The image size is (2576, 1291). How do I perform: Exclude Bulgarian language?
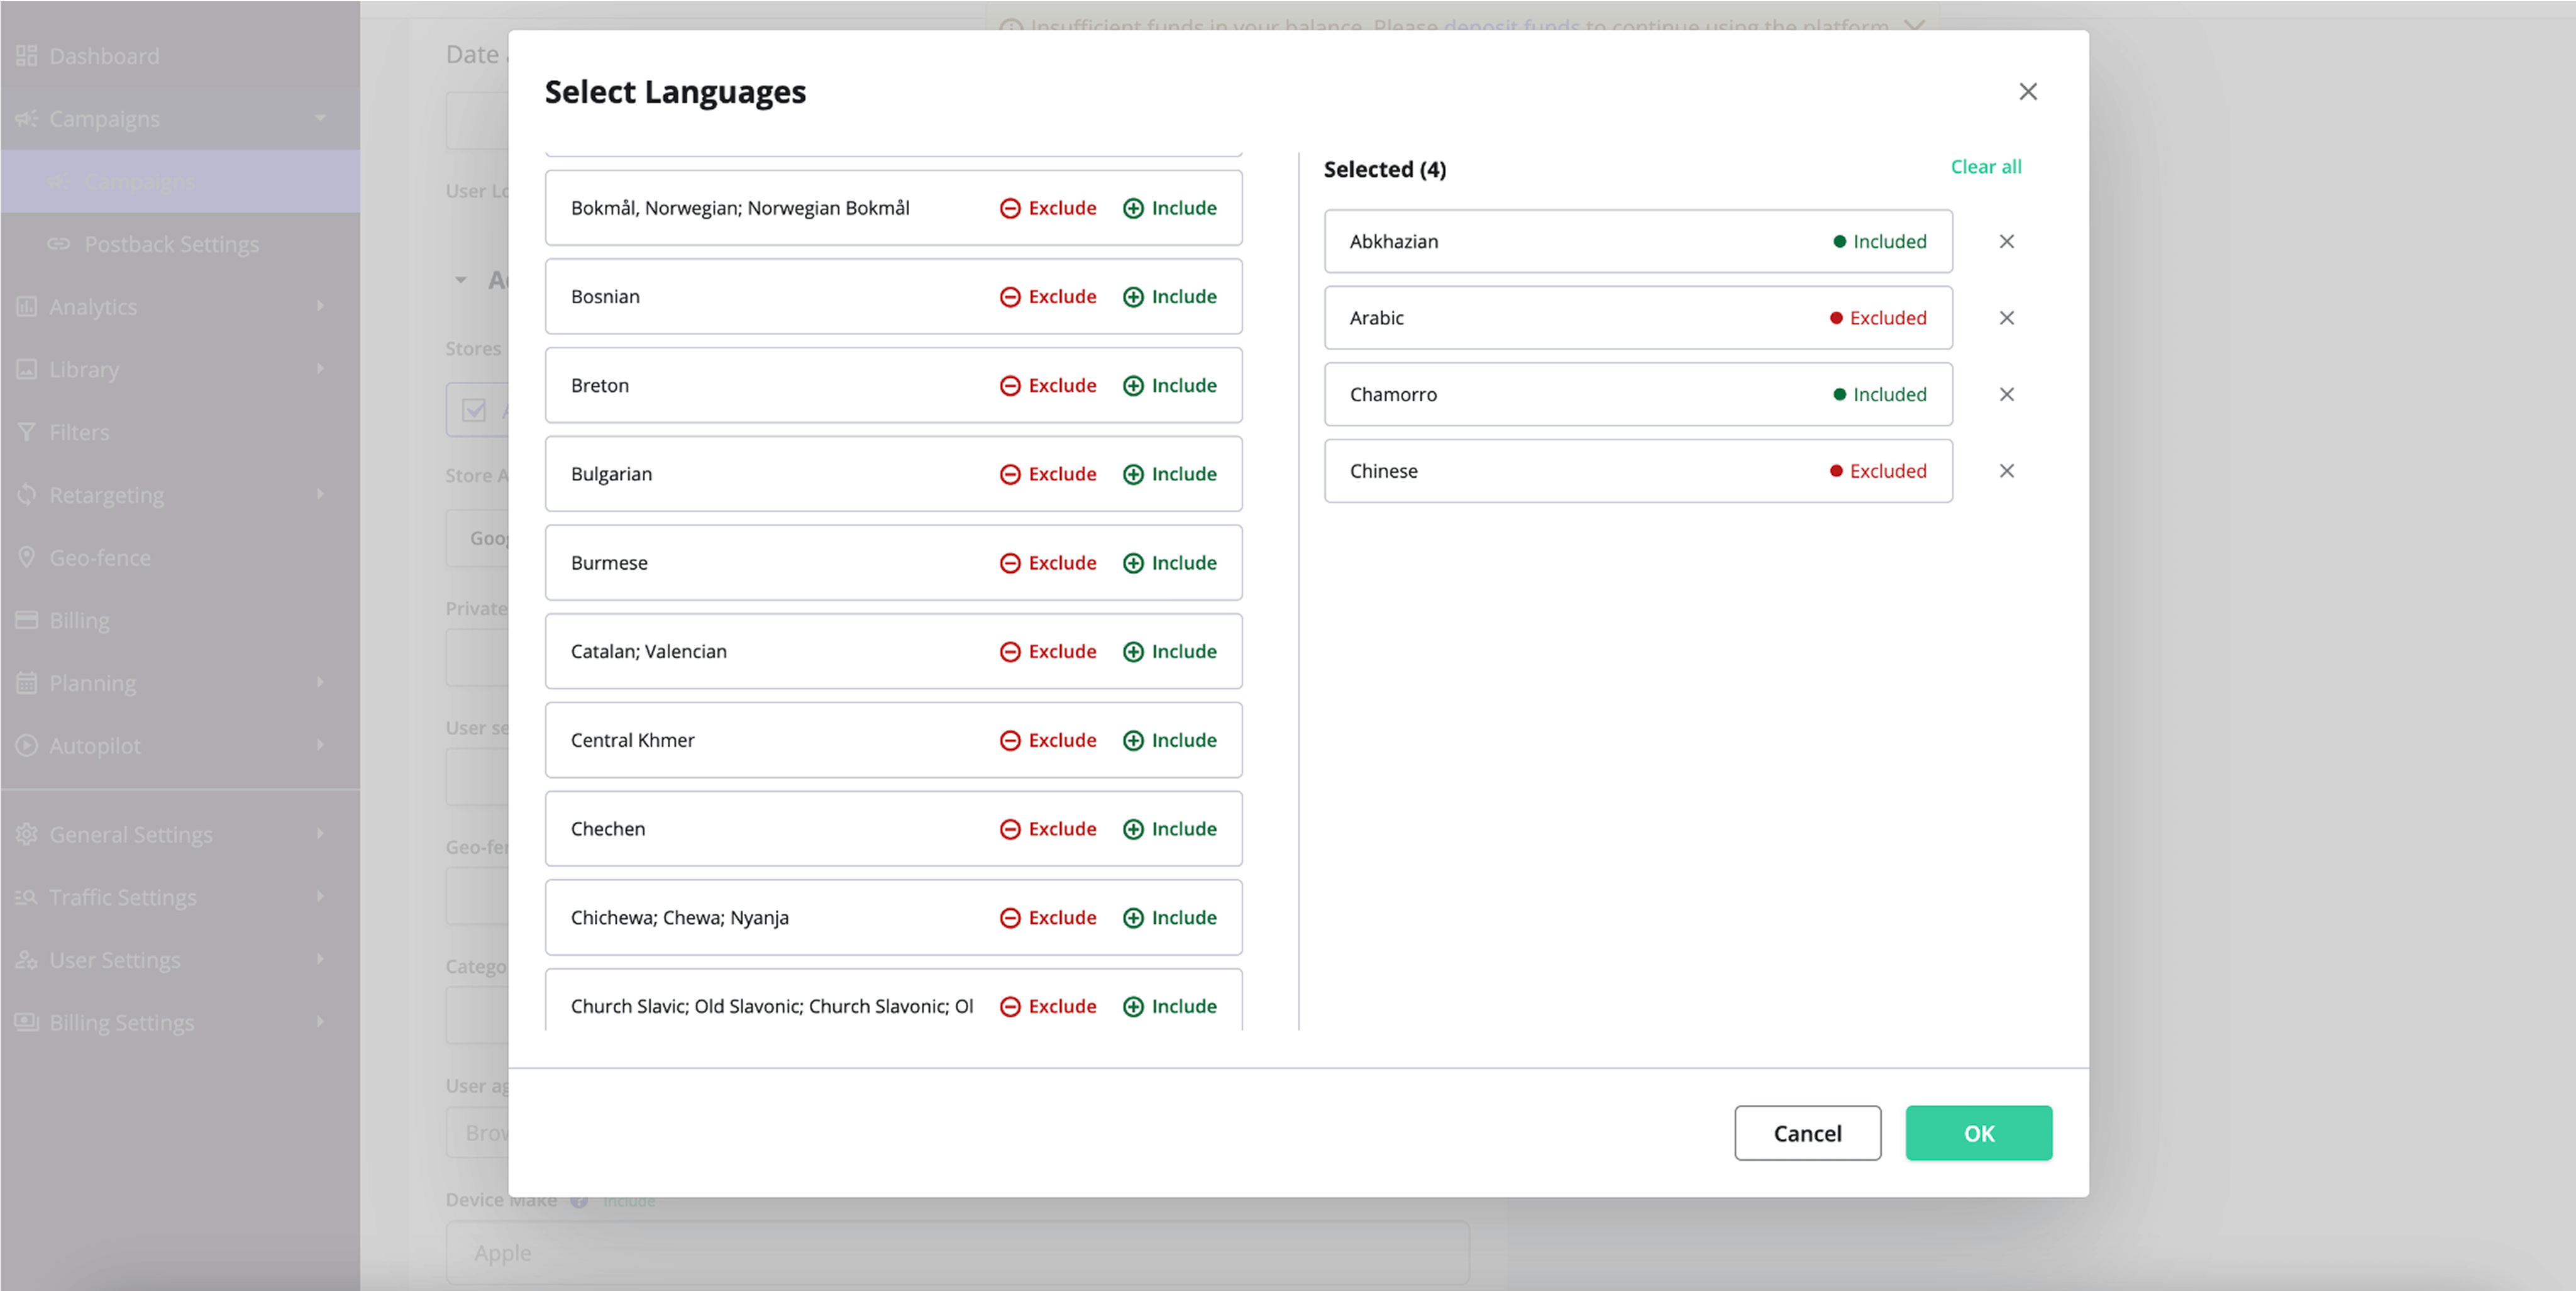[1048, 474]
